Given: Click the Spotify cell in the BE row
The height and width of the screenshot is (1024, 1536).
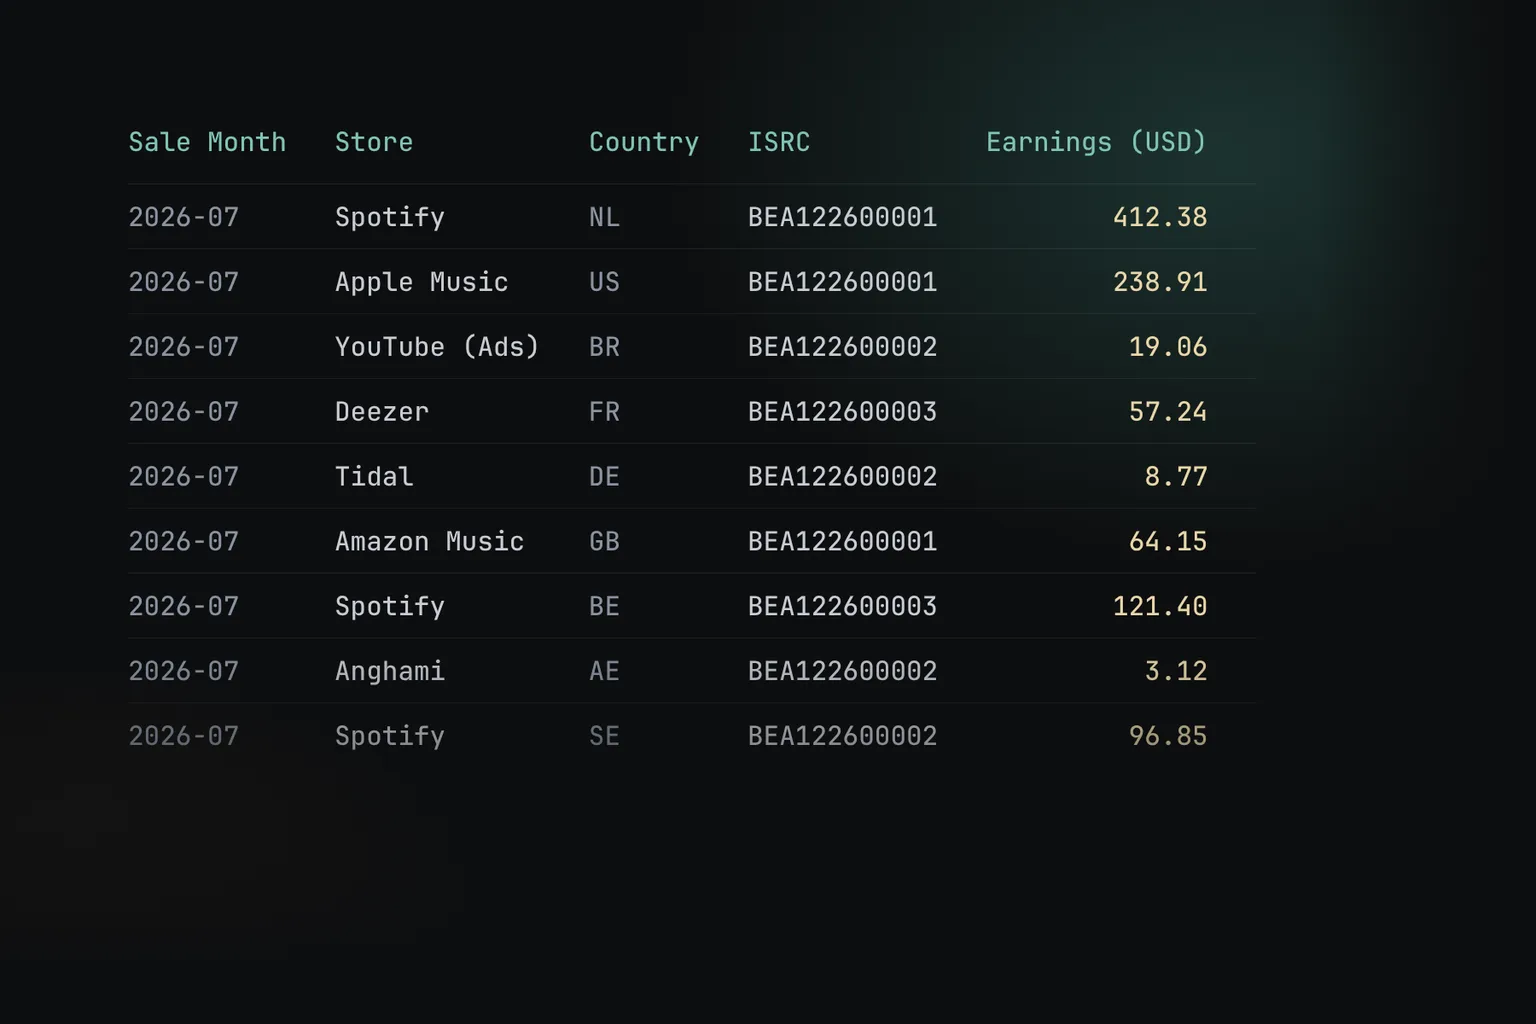Looking at the screenshot, I should [x=390, y=606].
